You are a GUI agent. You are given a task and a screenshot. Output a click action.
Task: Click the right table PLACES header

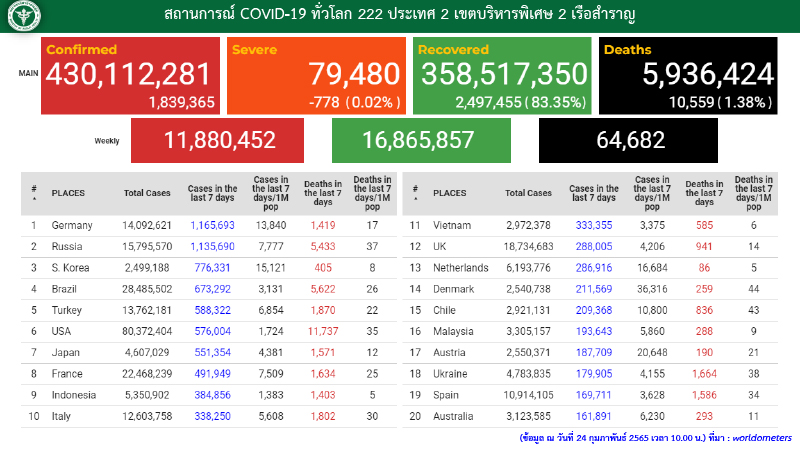[x=449, y=193]
